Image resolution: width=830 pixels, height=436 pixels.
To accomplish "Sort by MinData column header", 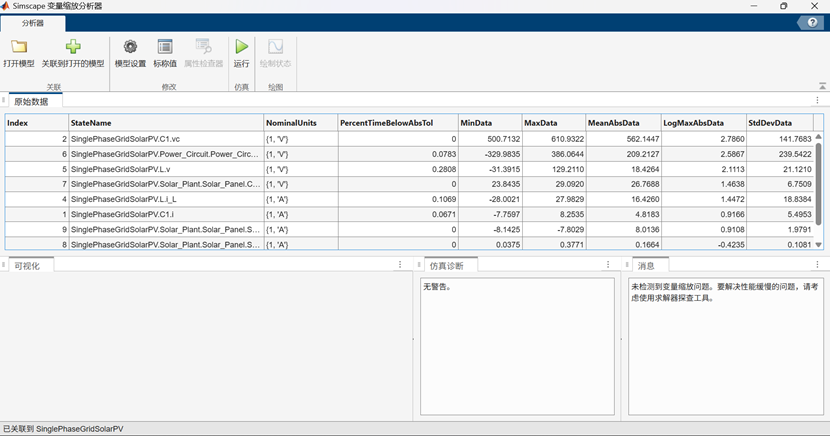I will pos(490,123).
